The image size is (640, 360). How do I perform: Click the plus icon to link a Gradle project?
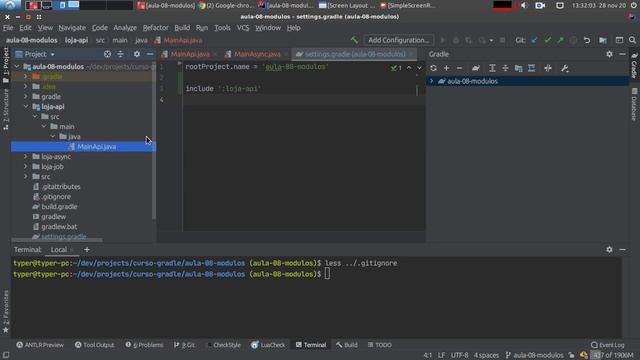(x=446, y=68)
